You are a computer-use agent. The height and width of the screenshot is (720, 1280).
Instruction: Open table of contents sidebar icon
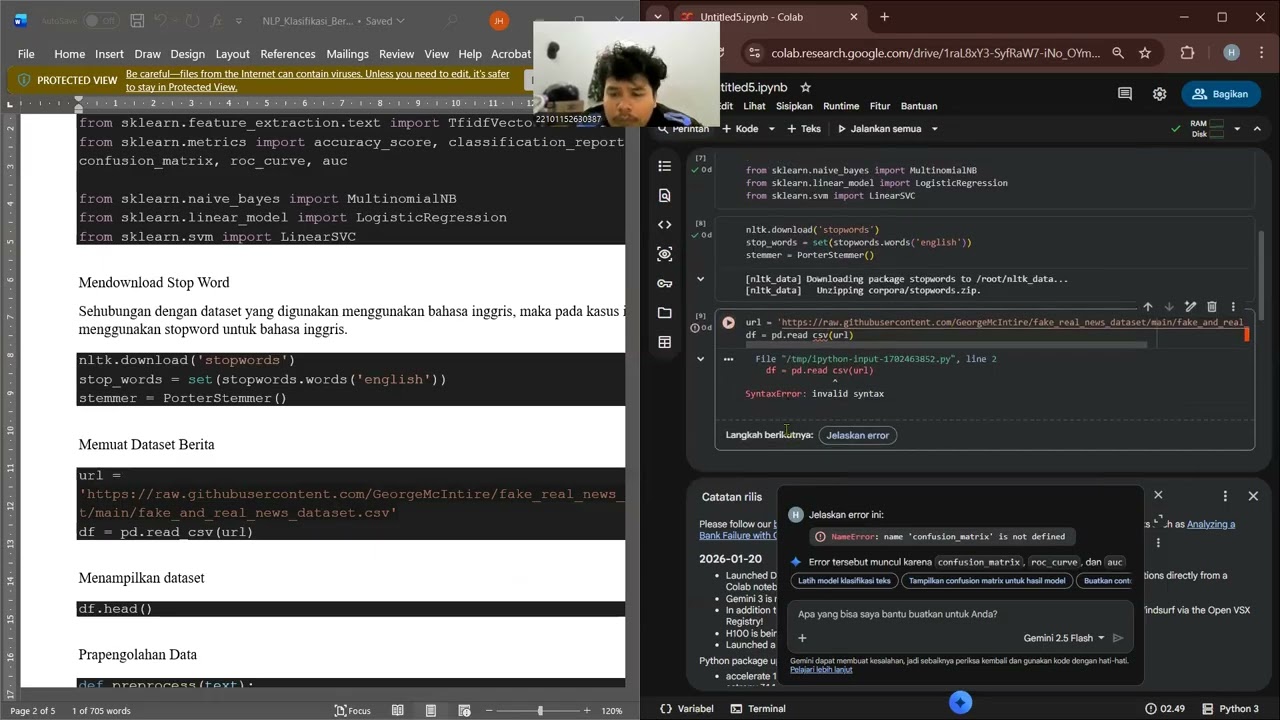pyautogui.click(x=665, y=166)
